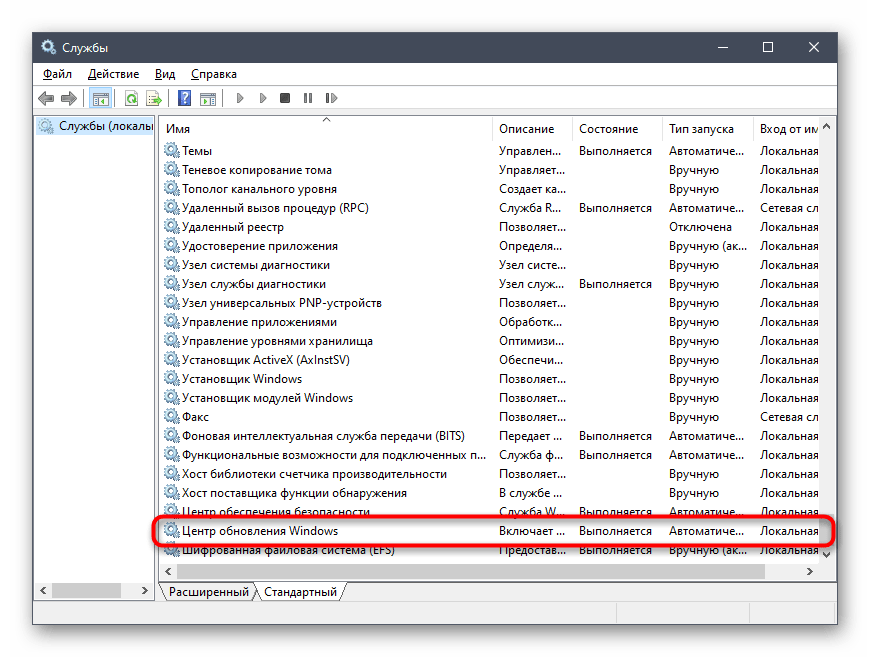This screenshot has width=870, height=657.
Task: Toggle the console tree toolbar icon
Action: 100,98
